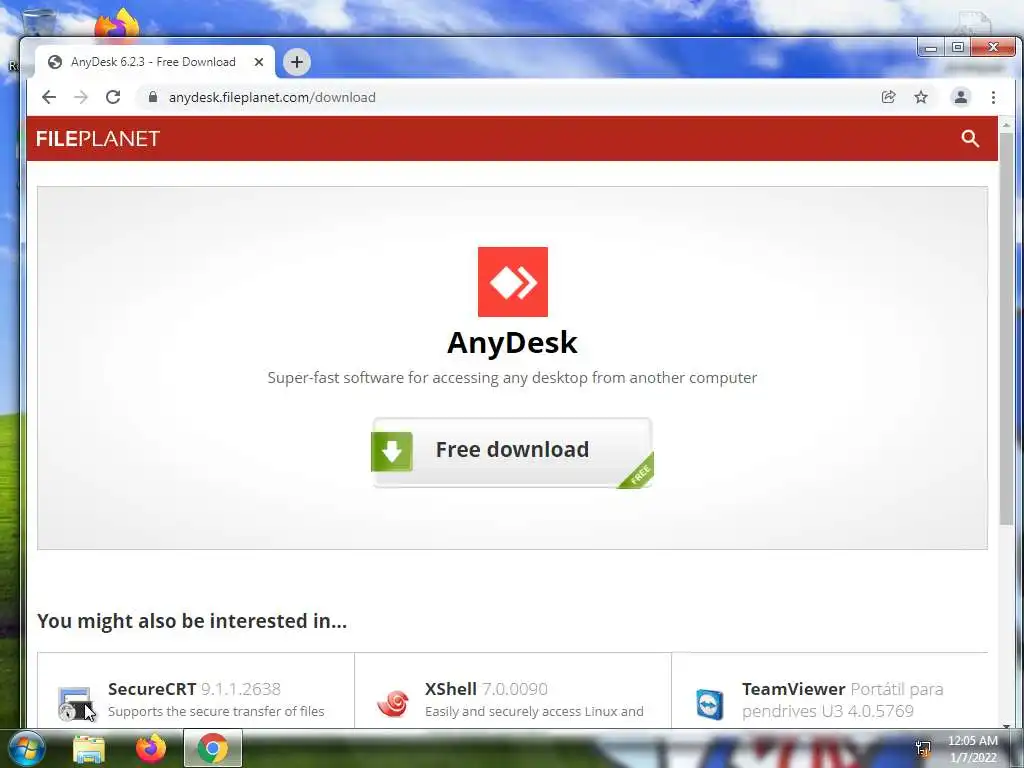Click the Chrome forward arrow

(x=80, y=97)
